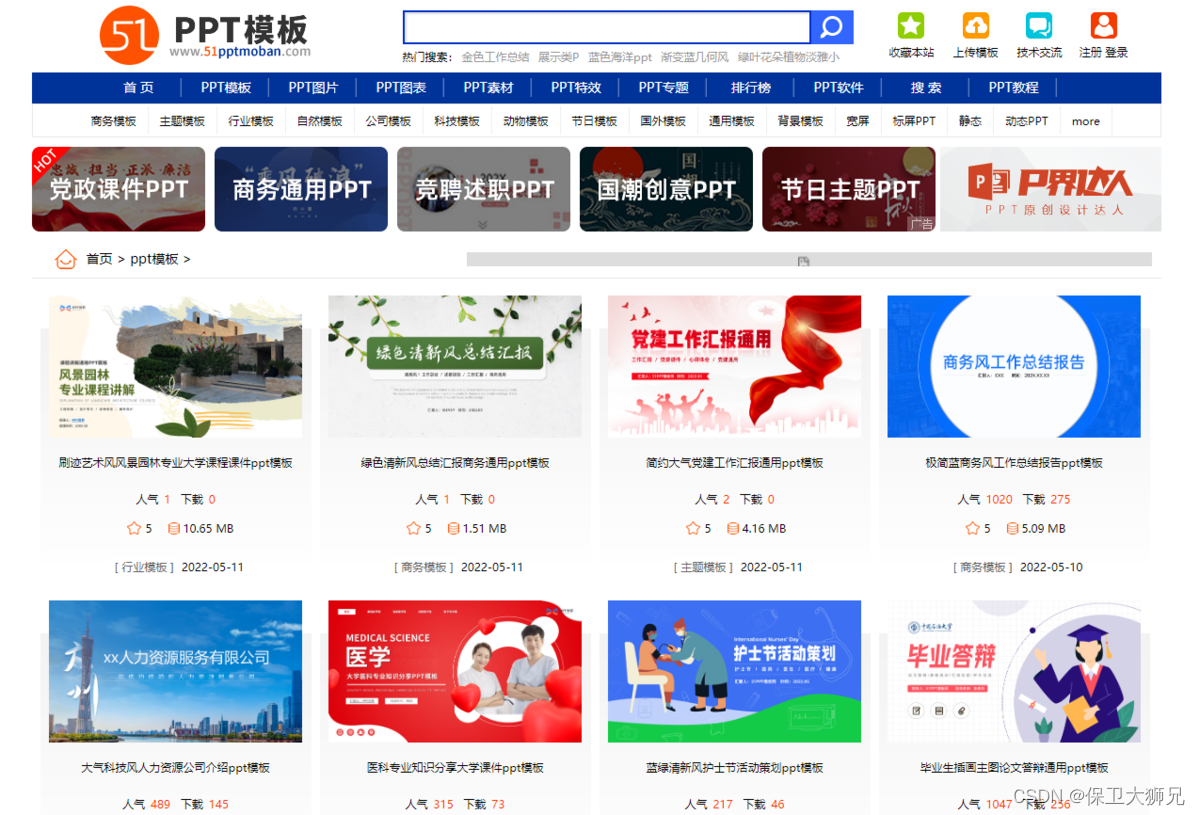This screenshot has height=815, width=1200.
Task: Select 商务模板 category
Action: coord(113,121)
